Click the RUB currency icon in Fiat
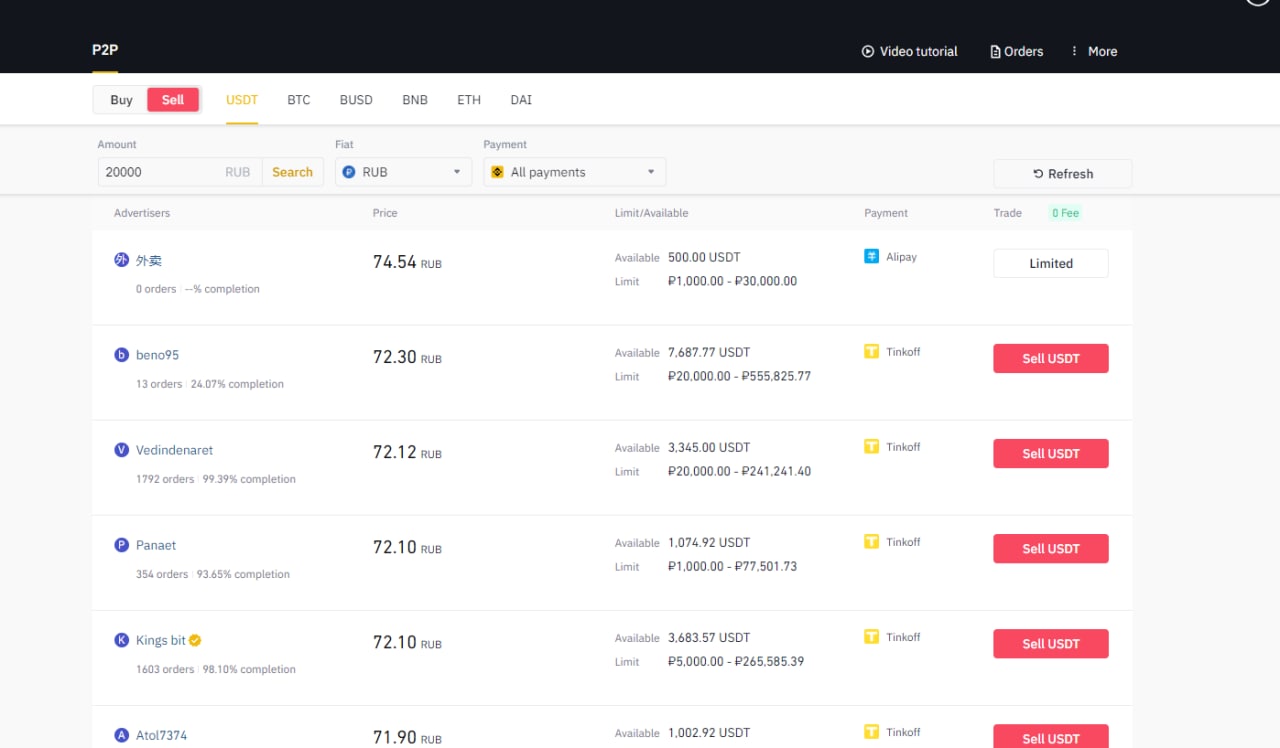Image resolution: width=1280 pixels, height=748 pixels. click(x=349, y=172)
